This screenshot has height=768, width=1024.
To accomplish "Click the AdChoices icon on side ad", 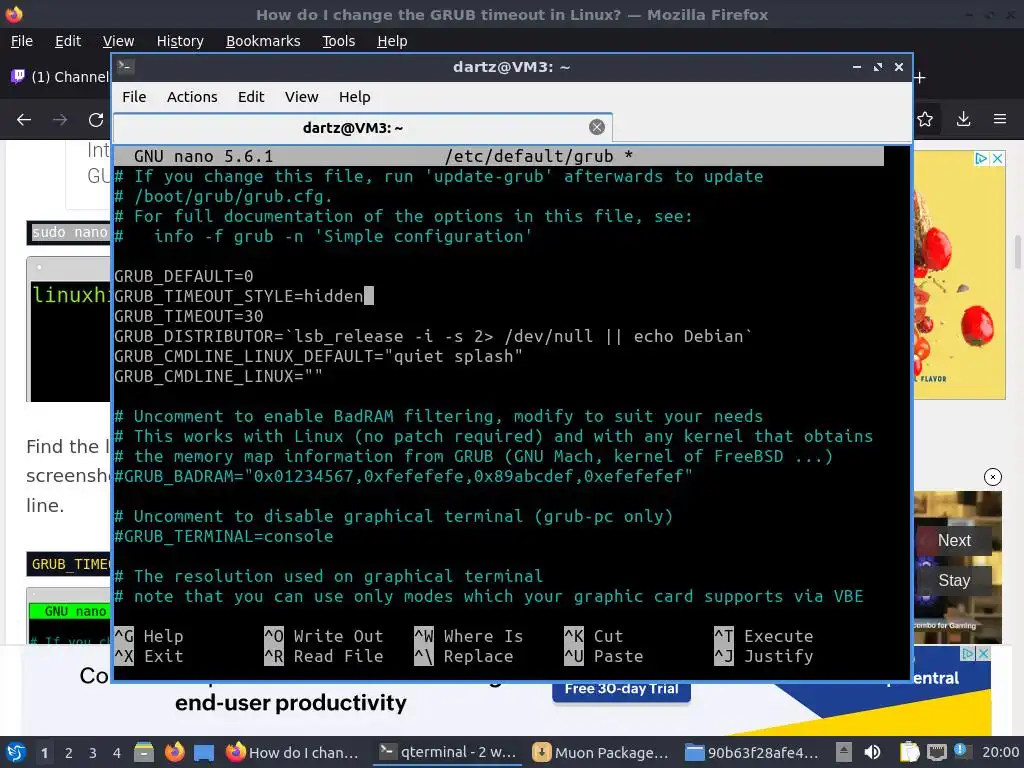I will point(981,159).
